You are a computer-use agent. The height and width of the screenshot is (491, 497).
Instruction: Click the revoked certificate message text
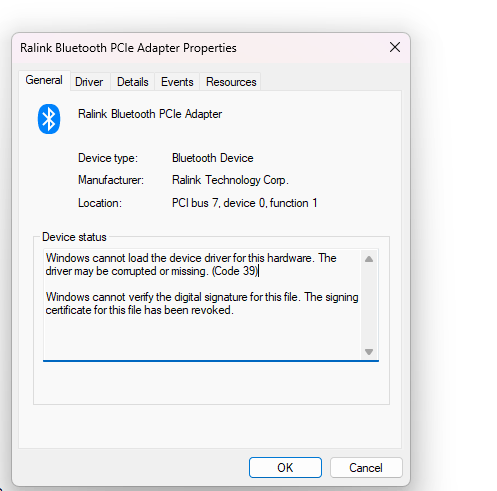(x=202, y=303)
